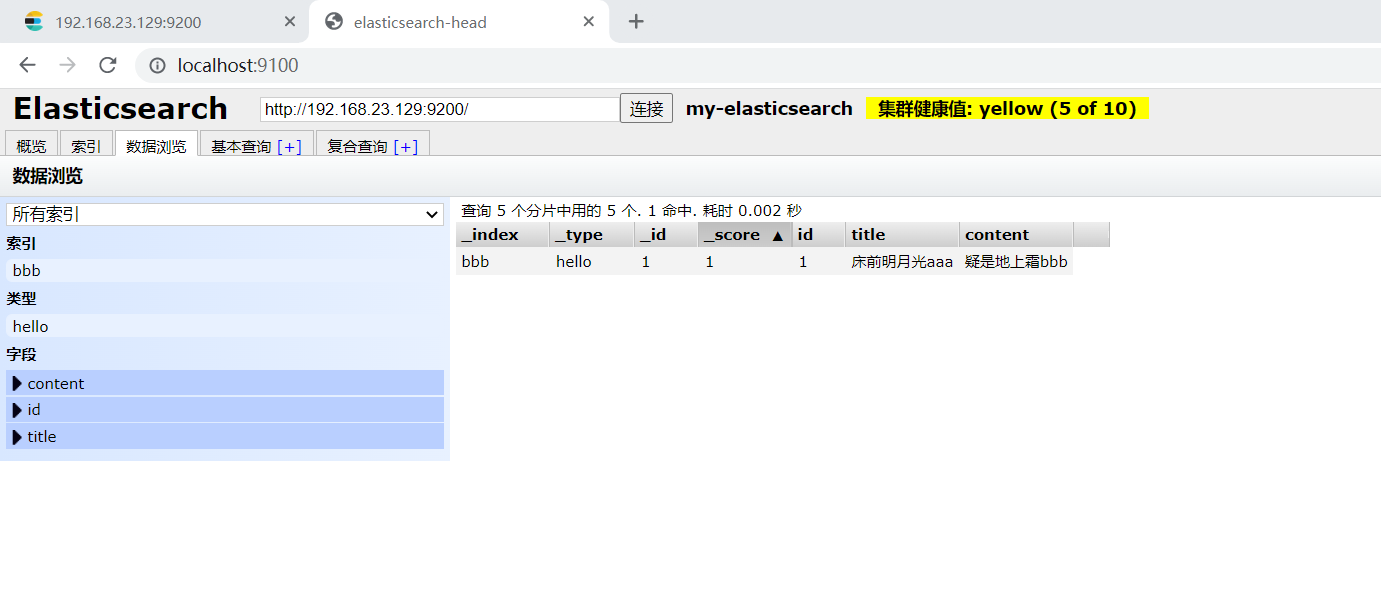Click site info icon in address bar

[157, 66]
